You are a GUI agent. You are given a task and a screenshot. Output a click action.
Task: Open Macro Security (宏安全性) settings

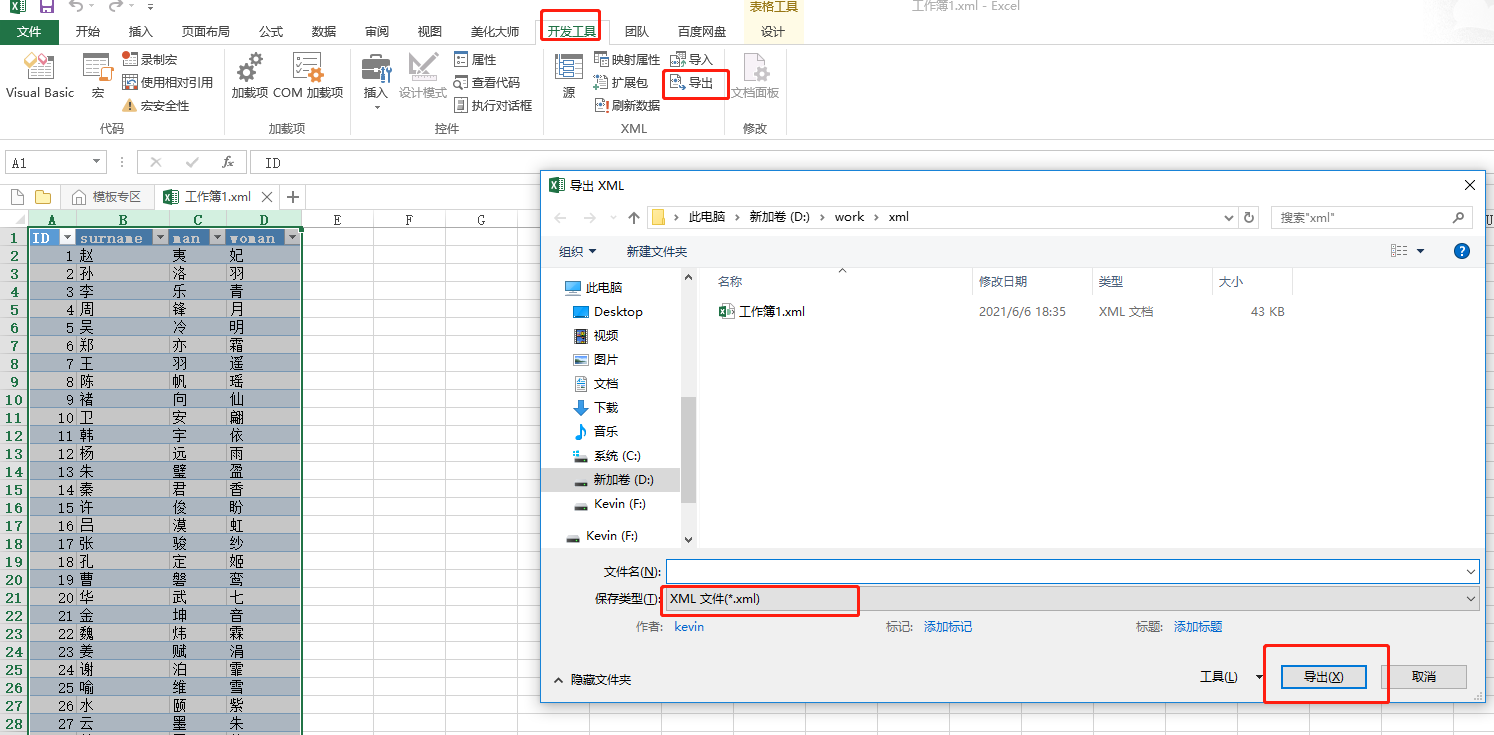[x=155, y=105]
